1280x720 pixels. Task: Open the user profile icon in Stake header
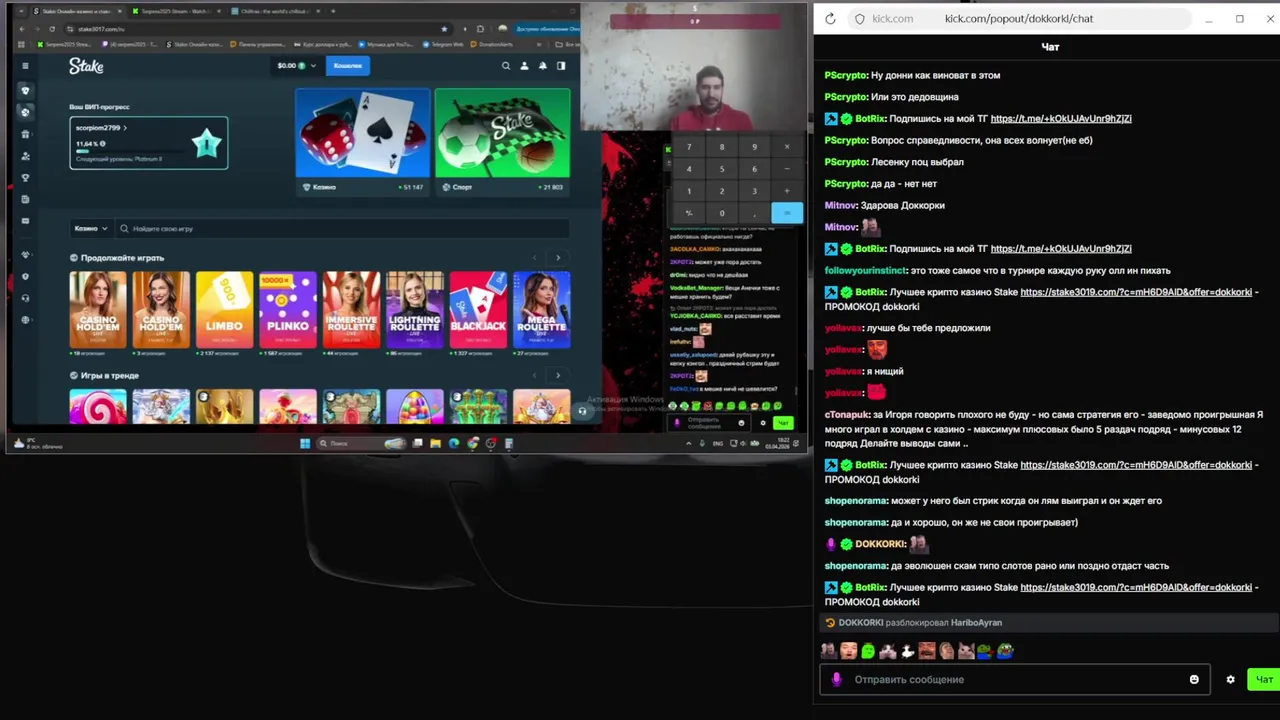pyautogui.click(x=524, y=66)
